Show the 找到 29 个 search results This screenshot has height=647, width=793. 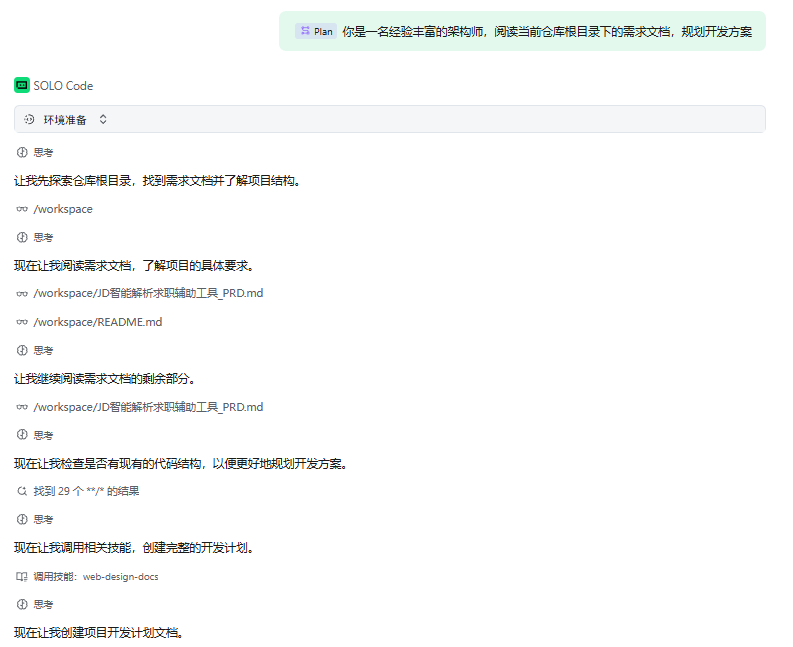[x=86, y=491]
